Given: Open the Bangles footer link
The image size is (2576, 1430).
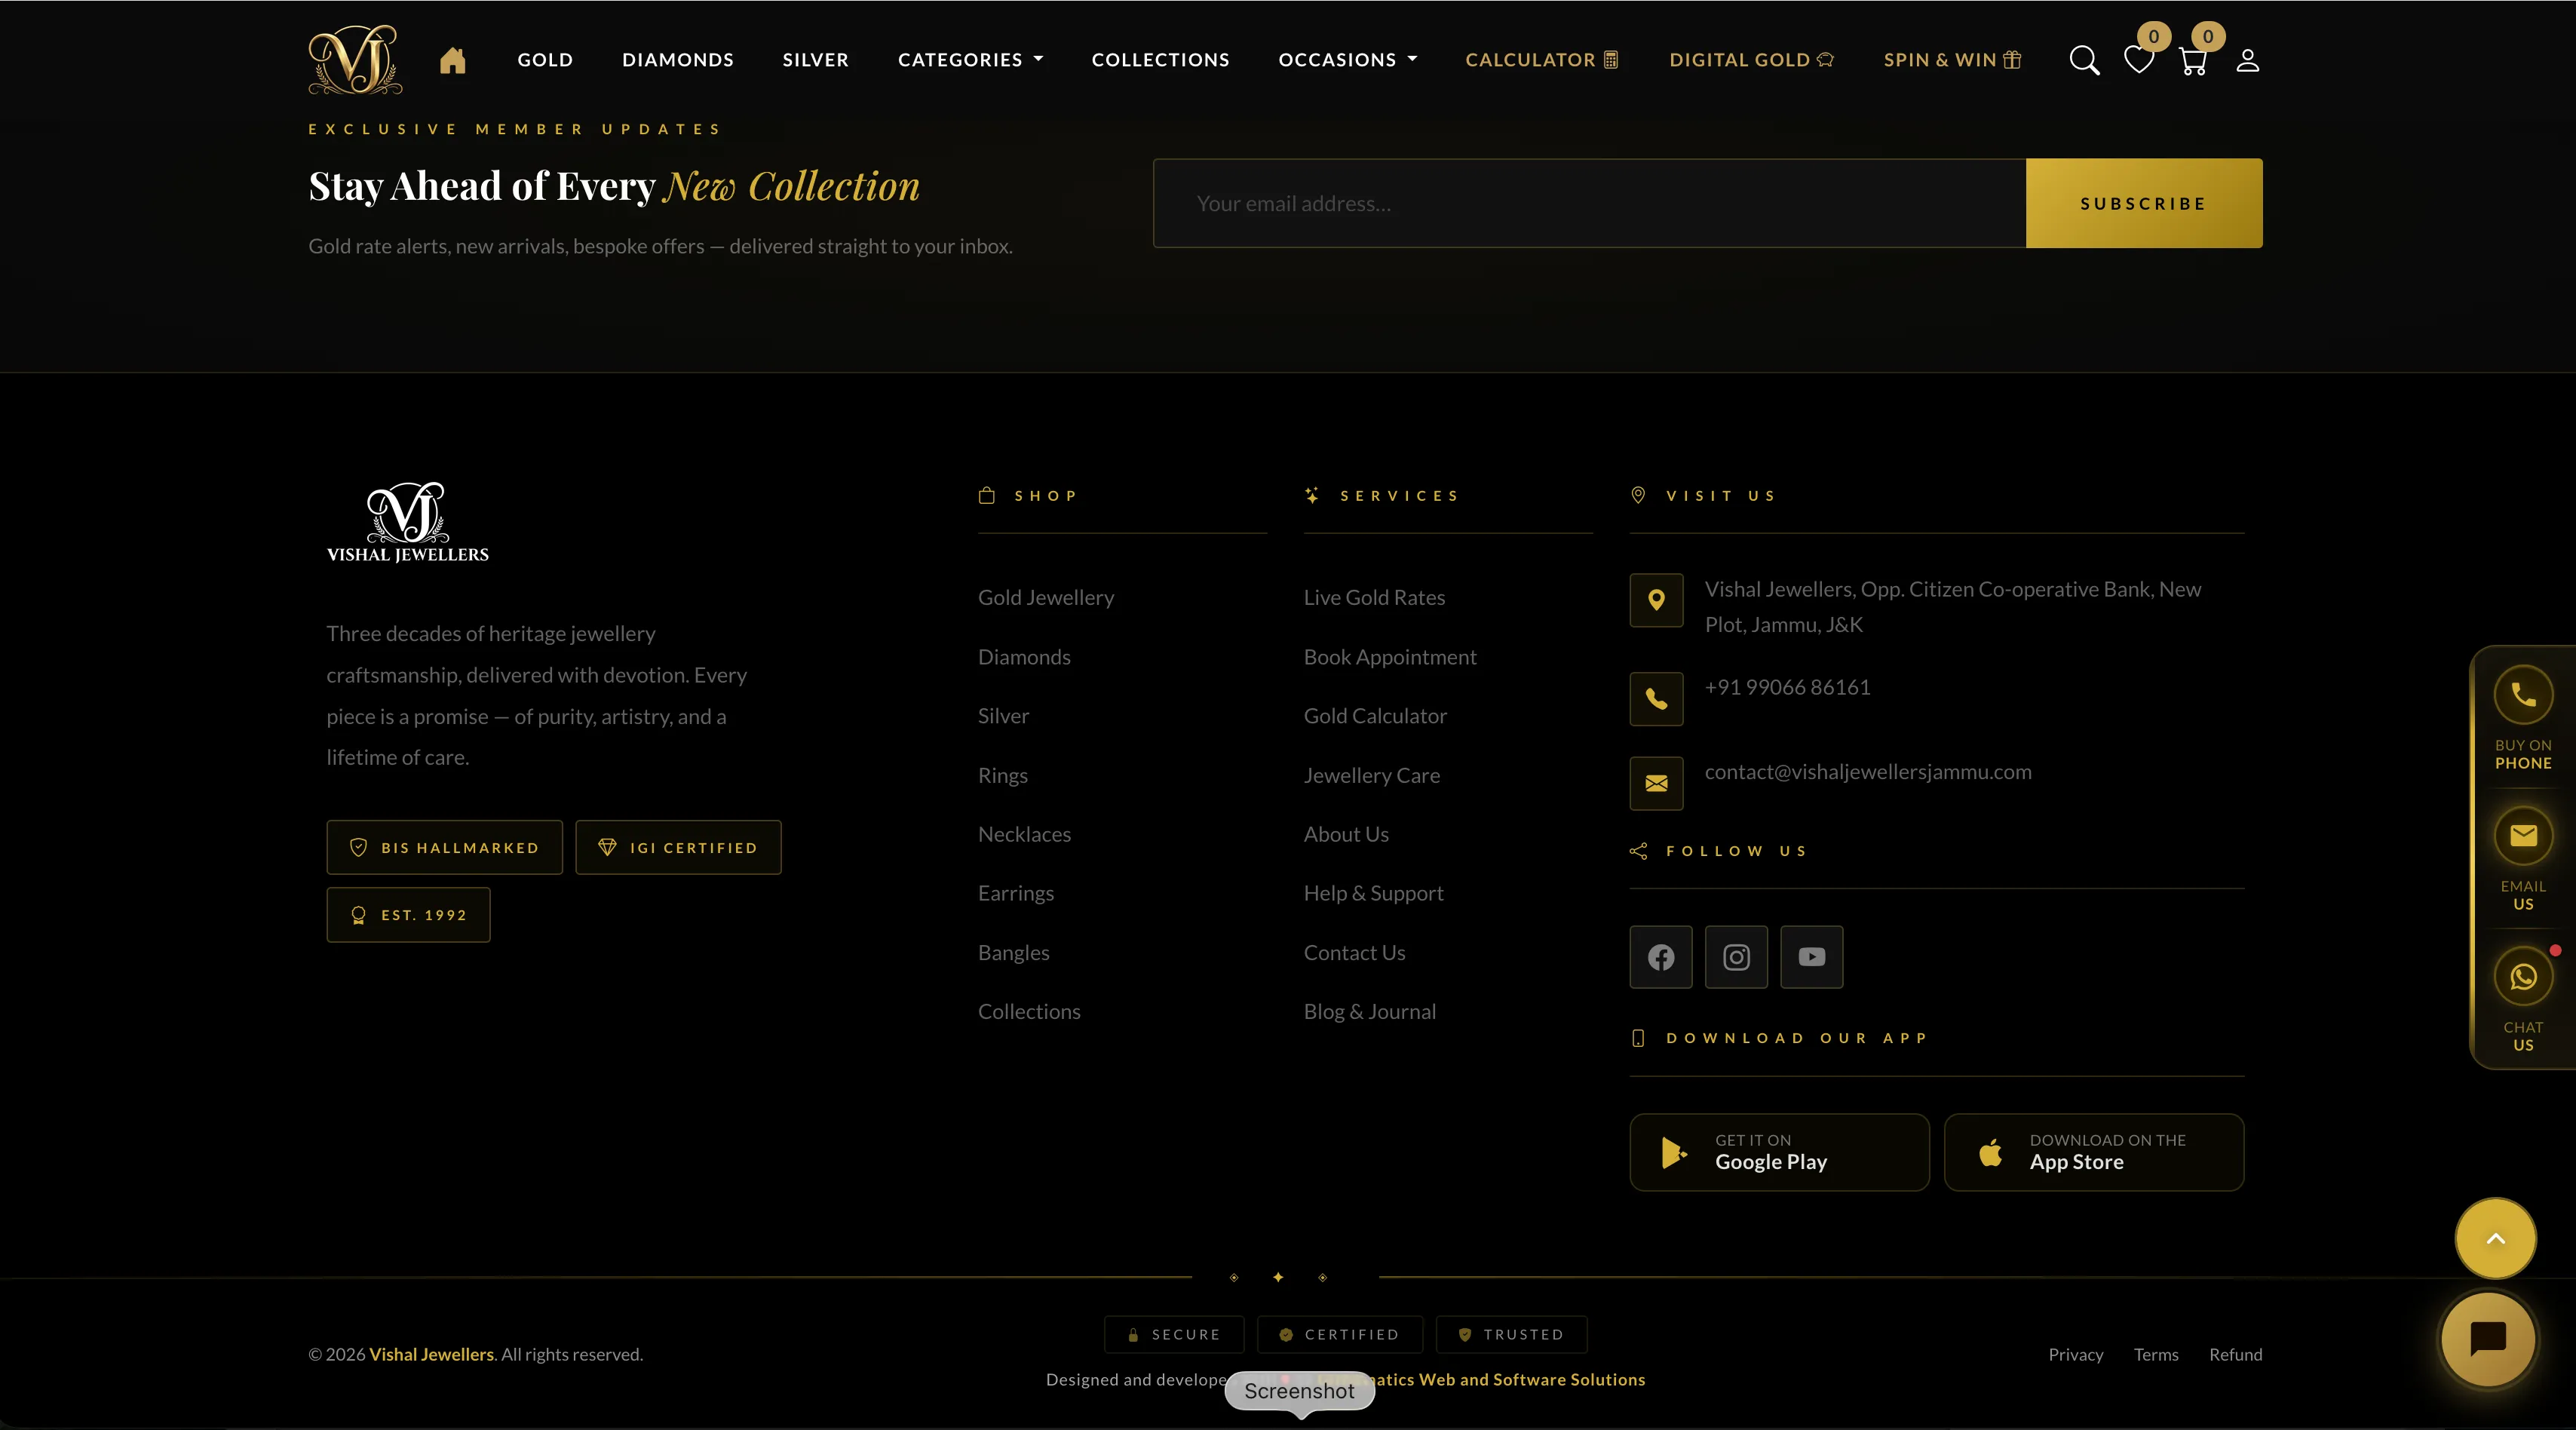Looking at the screenshot, I should click(x=1014, y=953).
